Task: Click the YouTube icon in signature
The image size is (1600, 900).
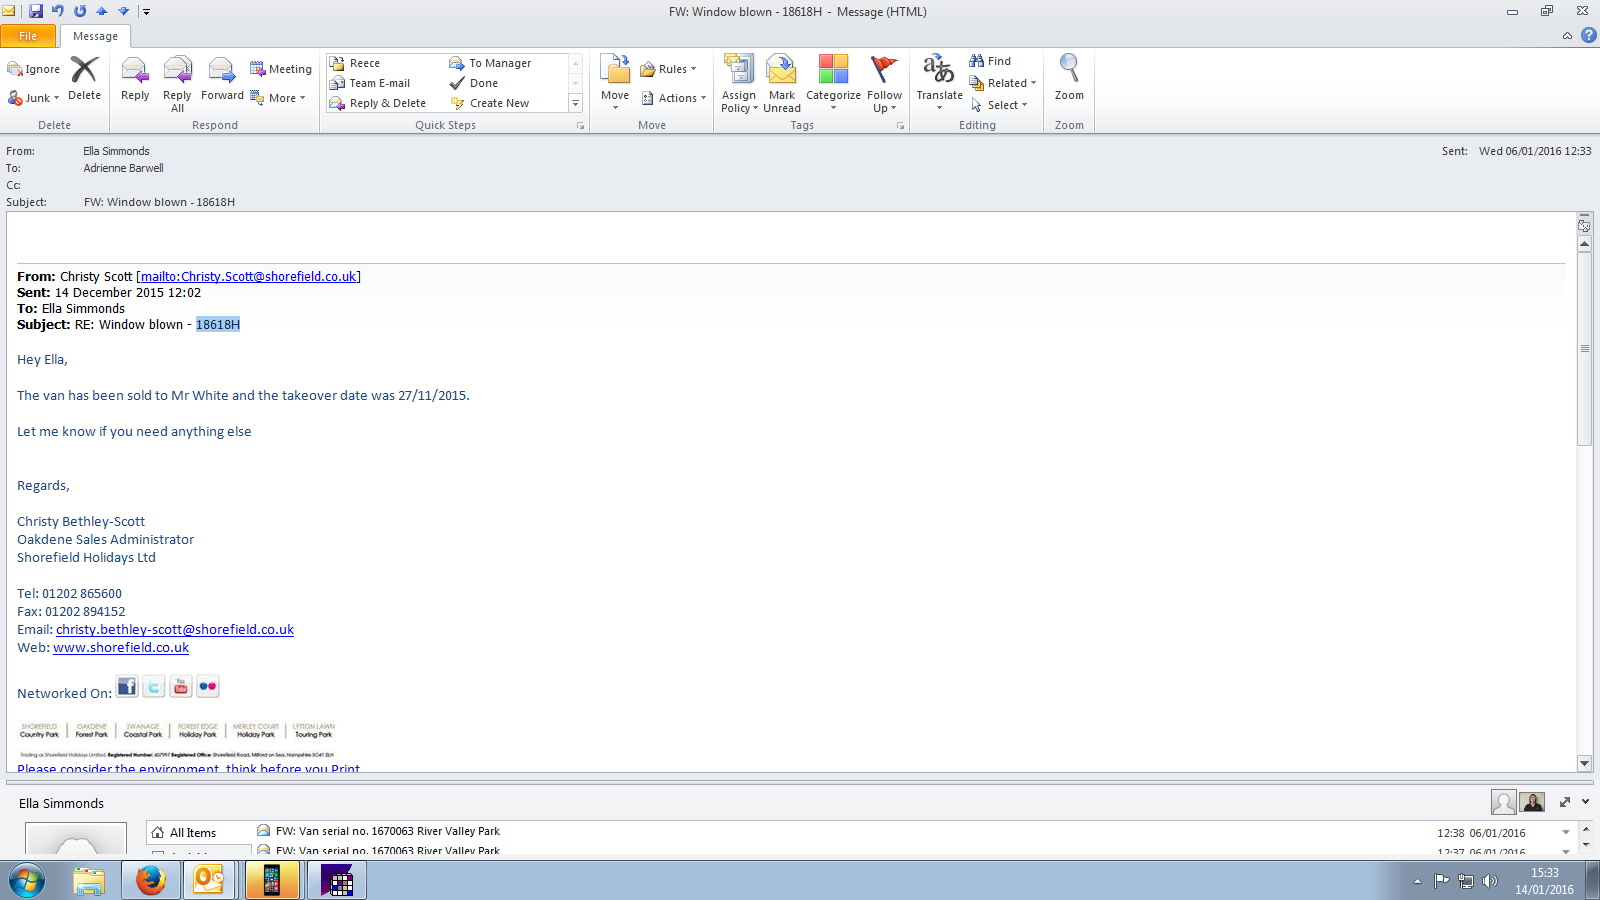Action: [x=181, y=687]
